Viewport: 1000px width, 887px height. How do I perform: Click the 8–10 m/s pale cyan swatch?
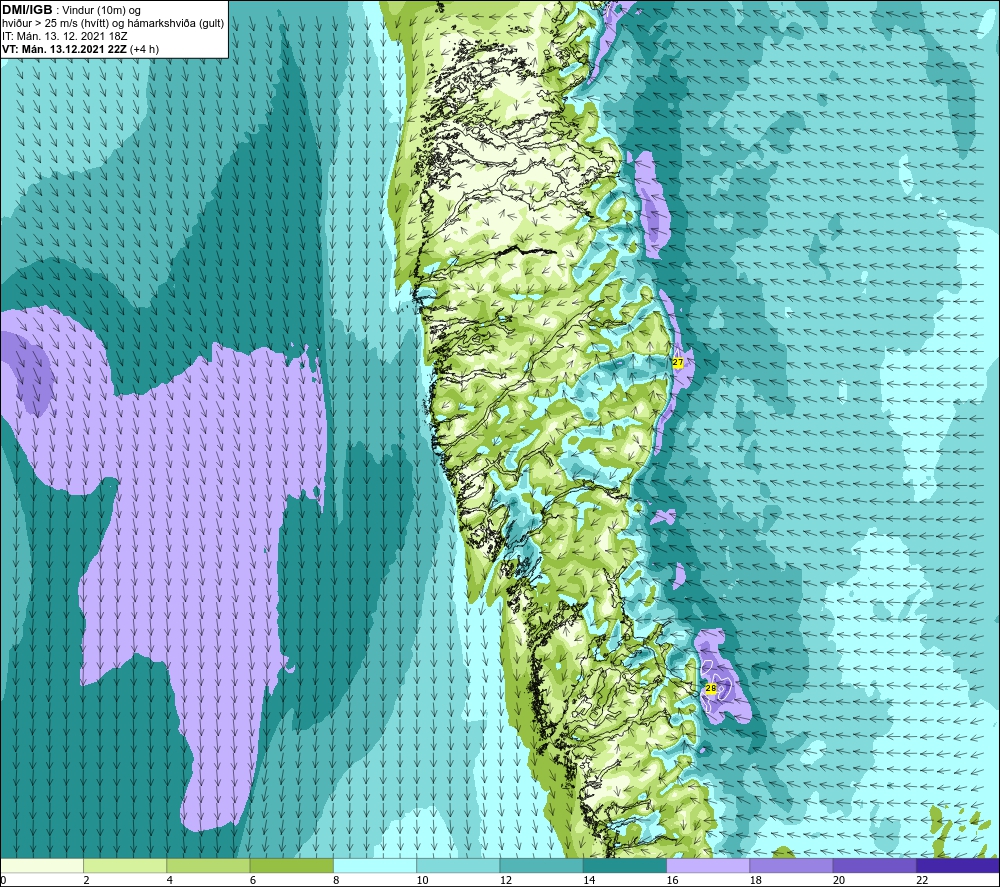375,865
